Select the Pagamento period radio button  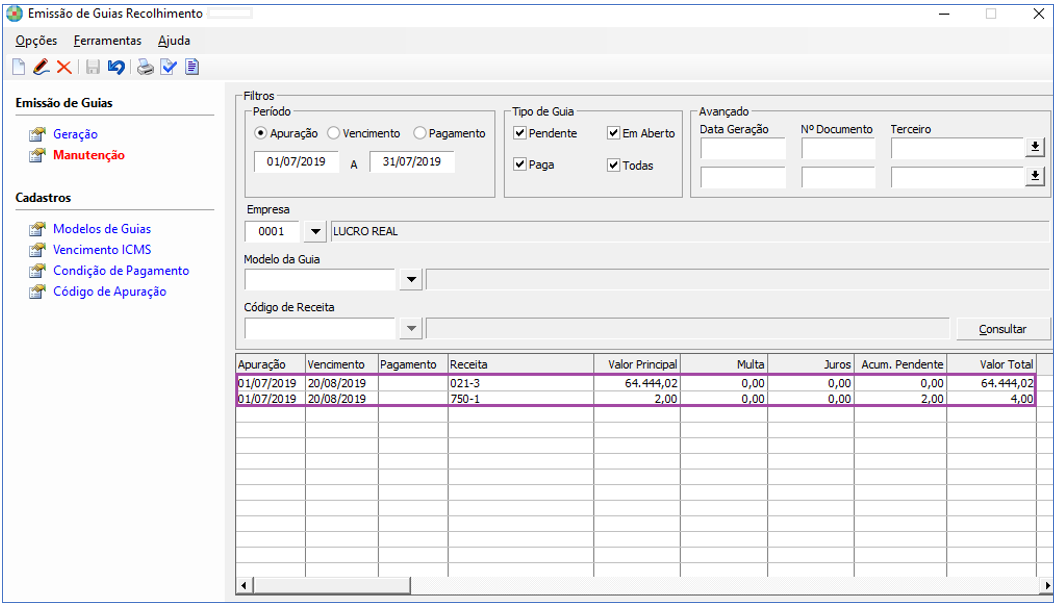[419, 133]
